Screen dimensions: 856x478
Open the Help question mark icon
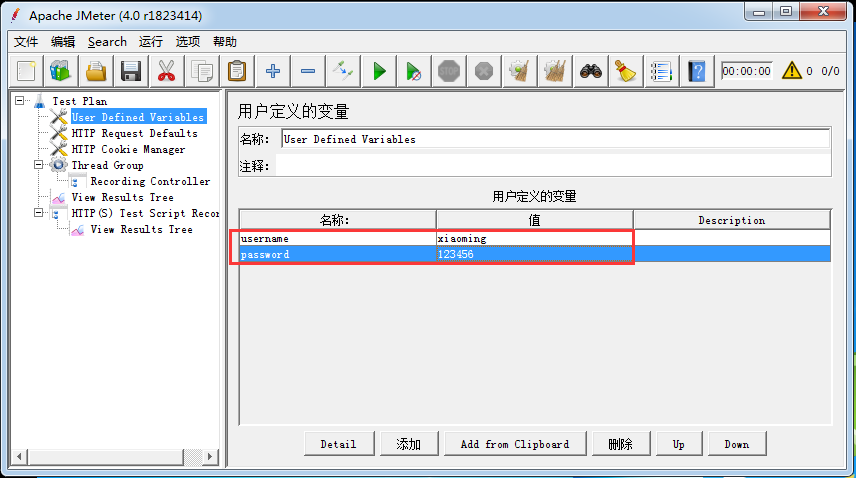(x=697, y=71)
